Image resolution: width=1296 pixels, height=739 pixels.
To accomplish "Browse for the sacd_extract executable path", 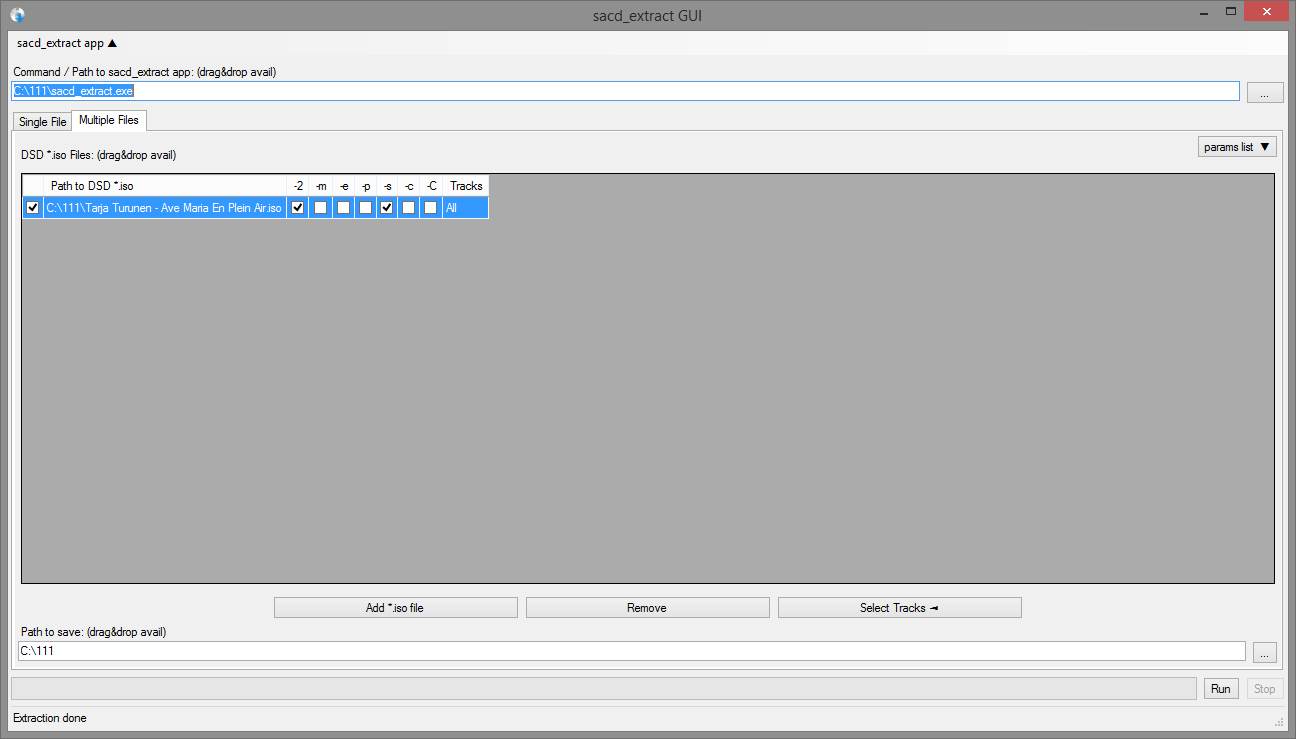I will [1264, 92].
